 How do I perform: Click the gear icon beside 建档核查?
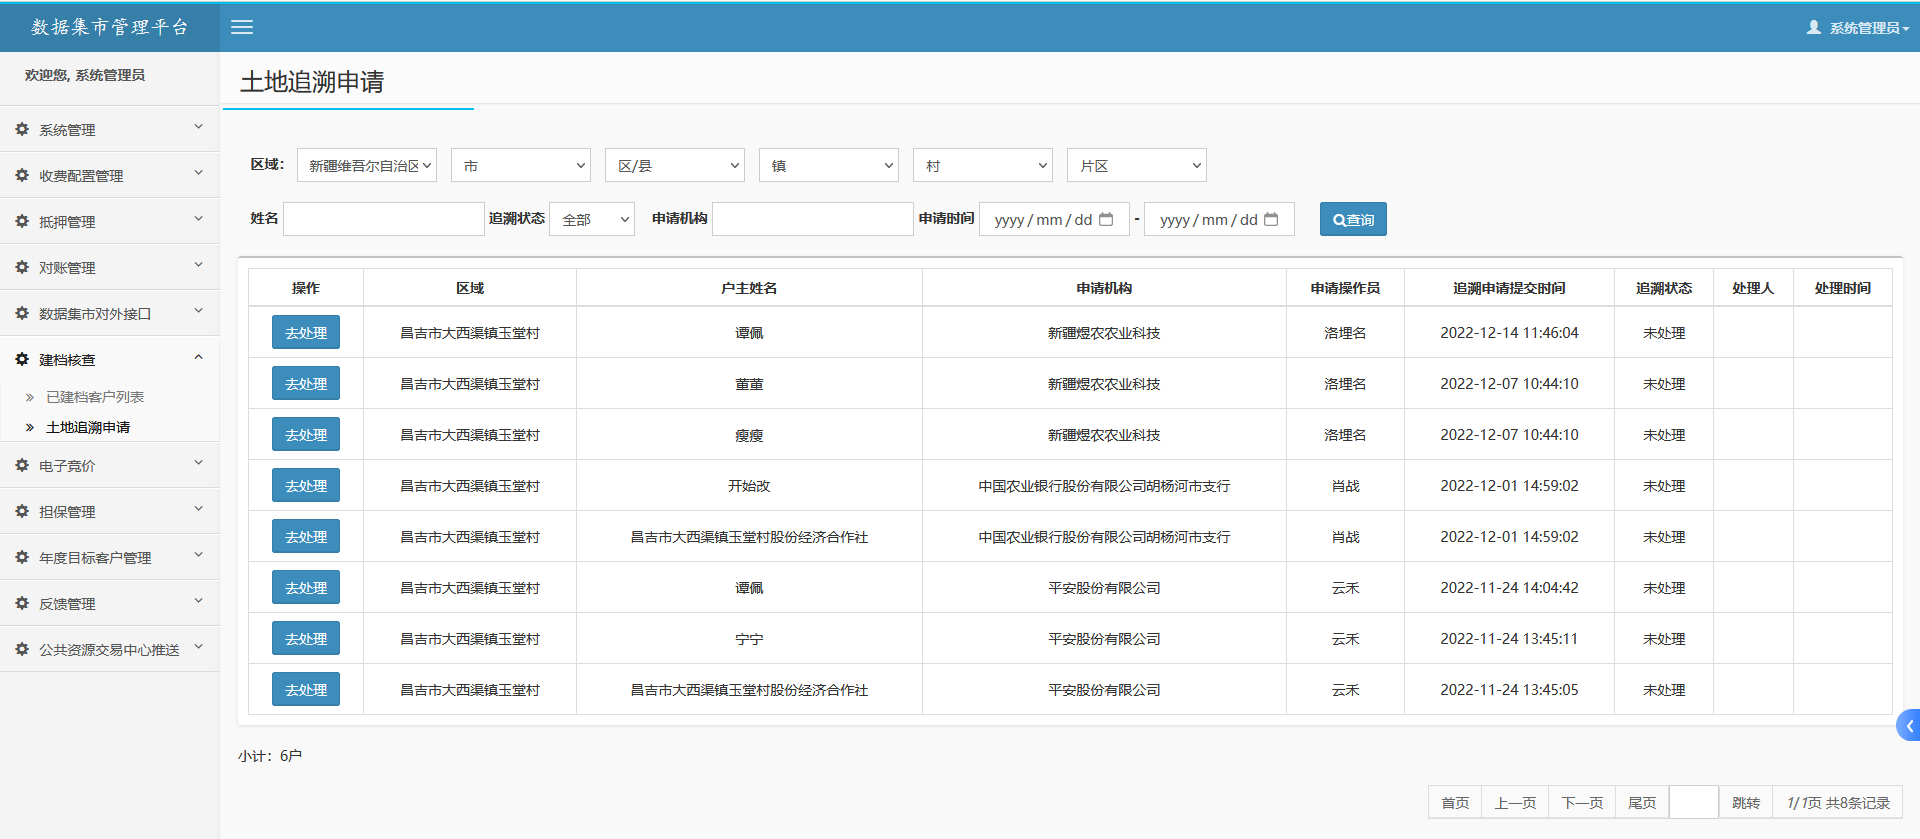pyautogui.click(x=22, y=359)
